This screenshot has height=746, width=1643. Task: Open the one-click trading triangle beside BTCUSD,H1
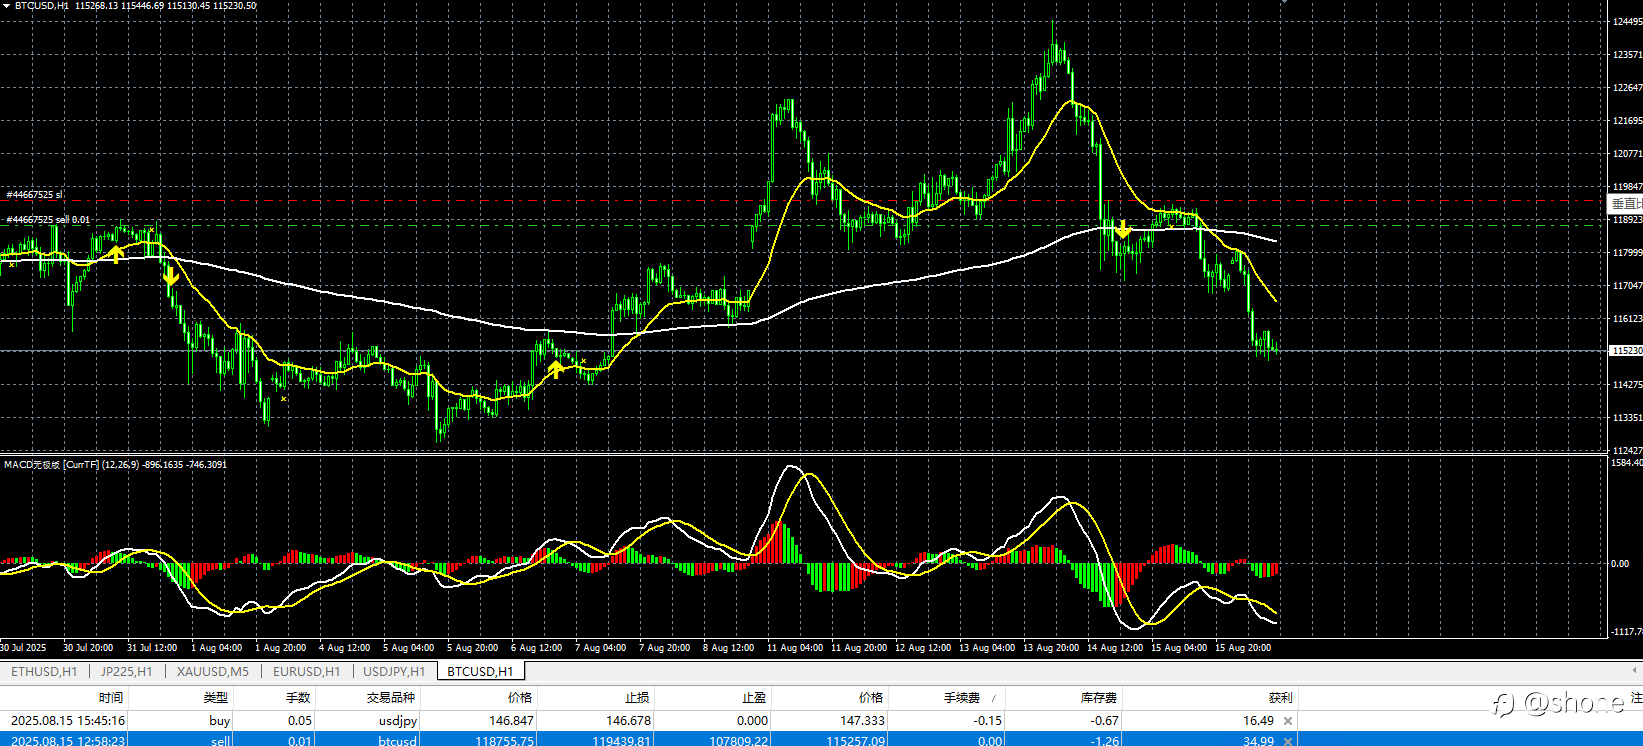coord(5,6)
